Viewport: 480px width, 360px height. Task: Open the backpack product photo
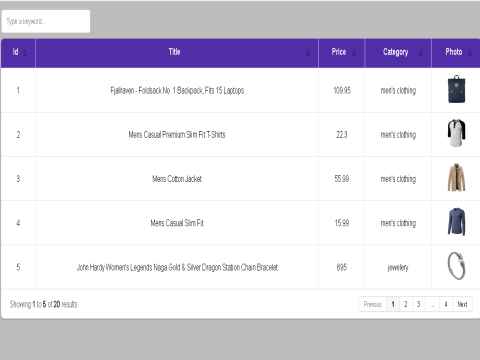coord(456,89)
